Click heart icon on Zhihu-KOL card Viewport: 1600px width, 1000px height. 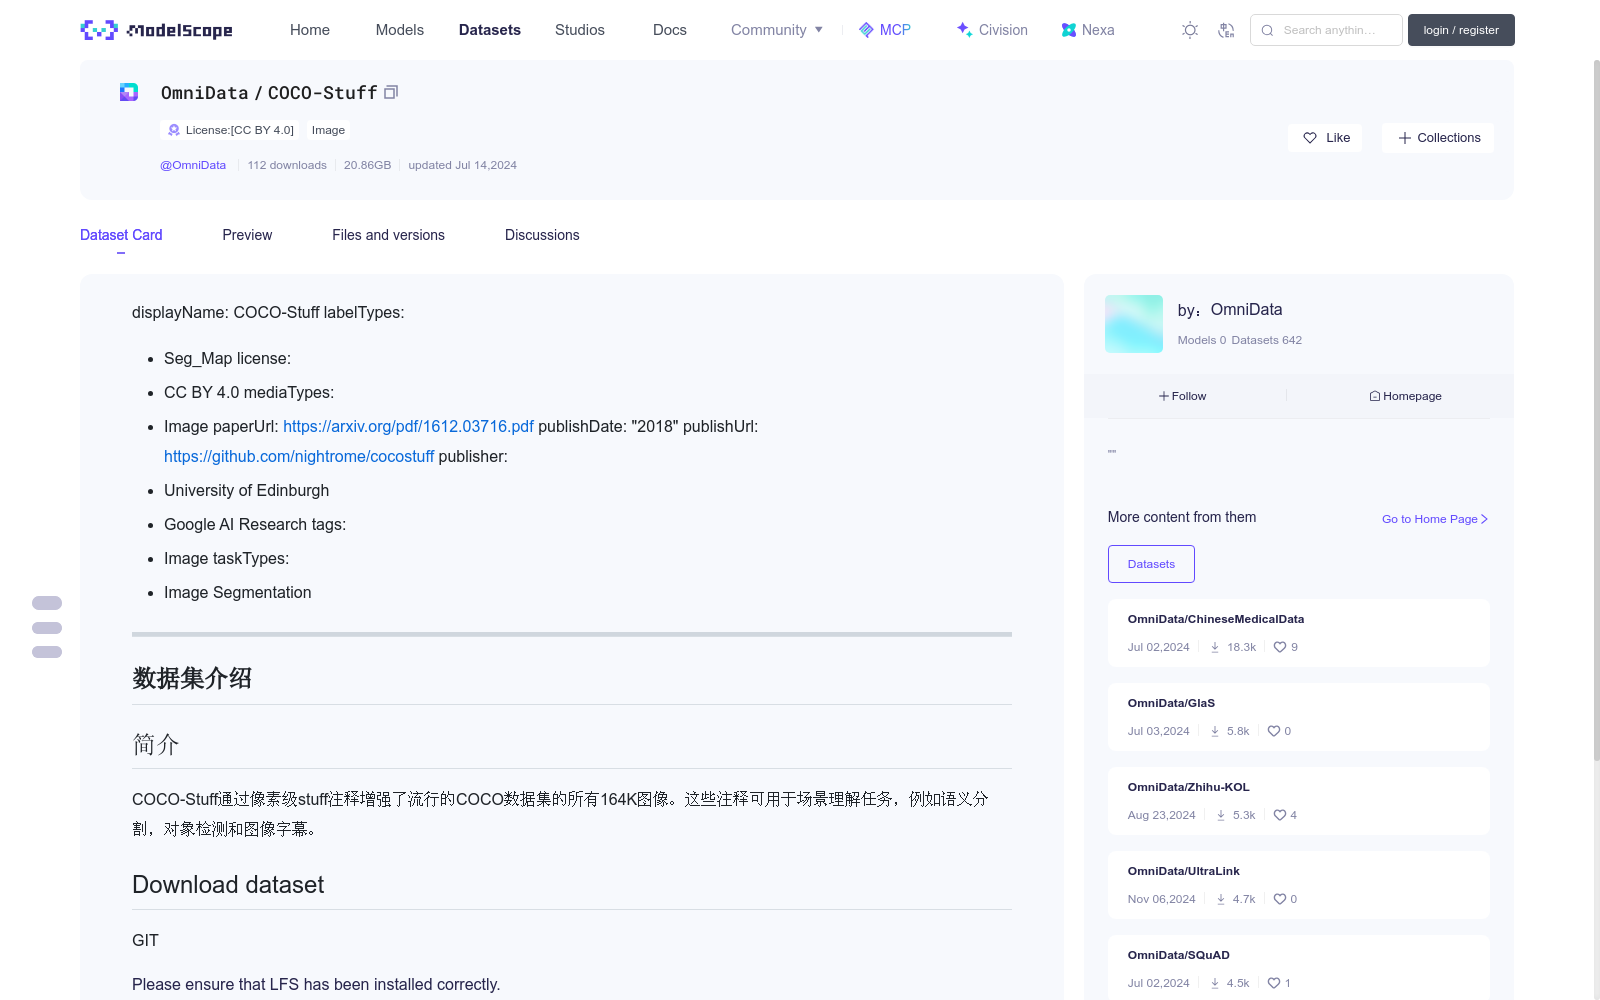[1280, 815]
